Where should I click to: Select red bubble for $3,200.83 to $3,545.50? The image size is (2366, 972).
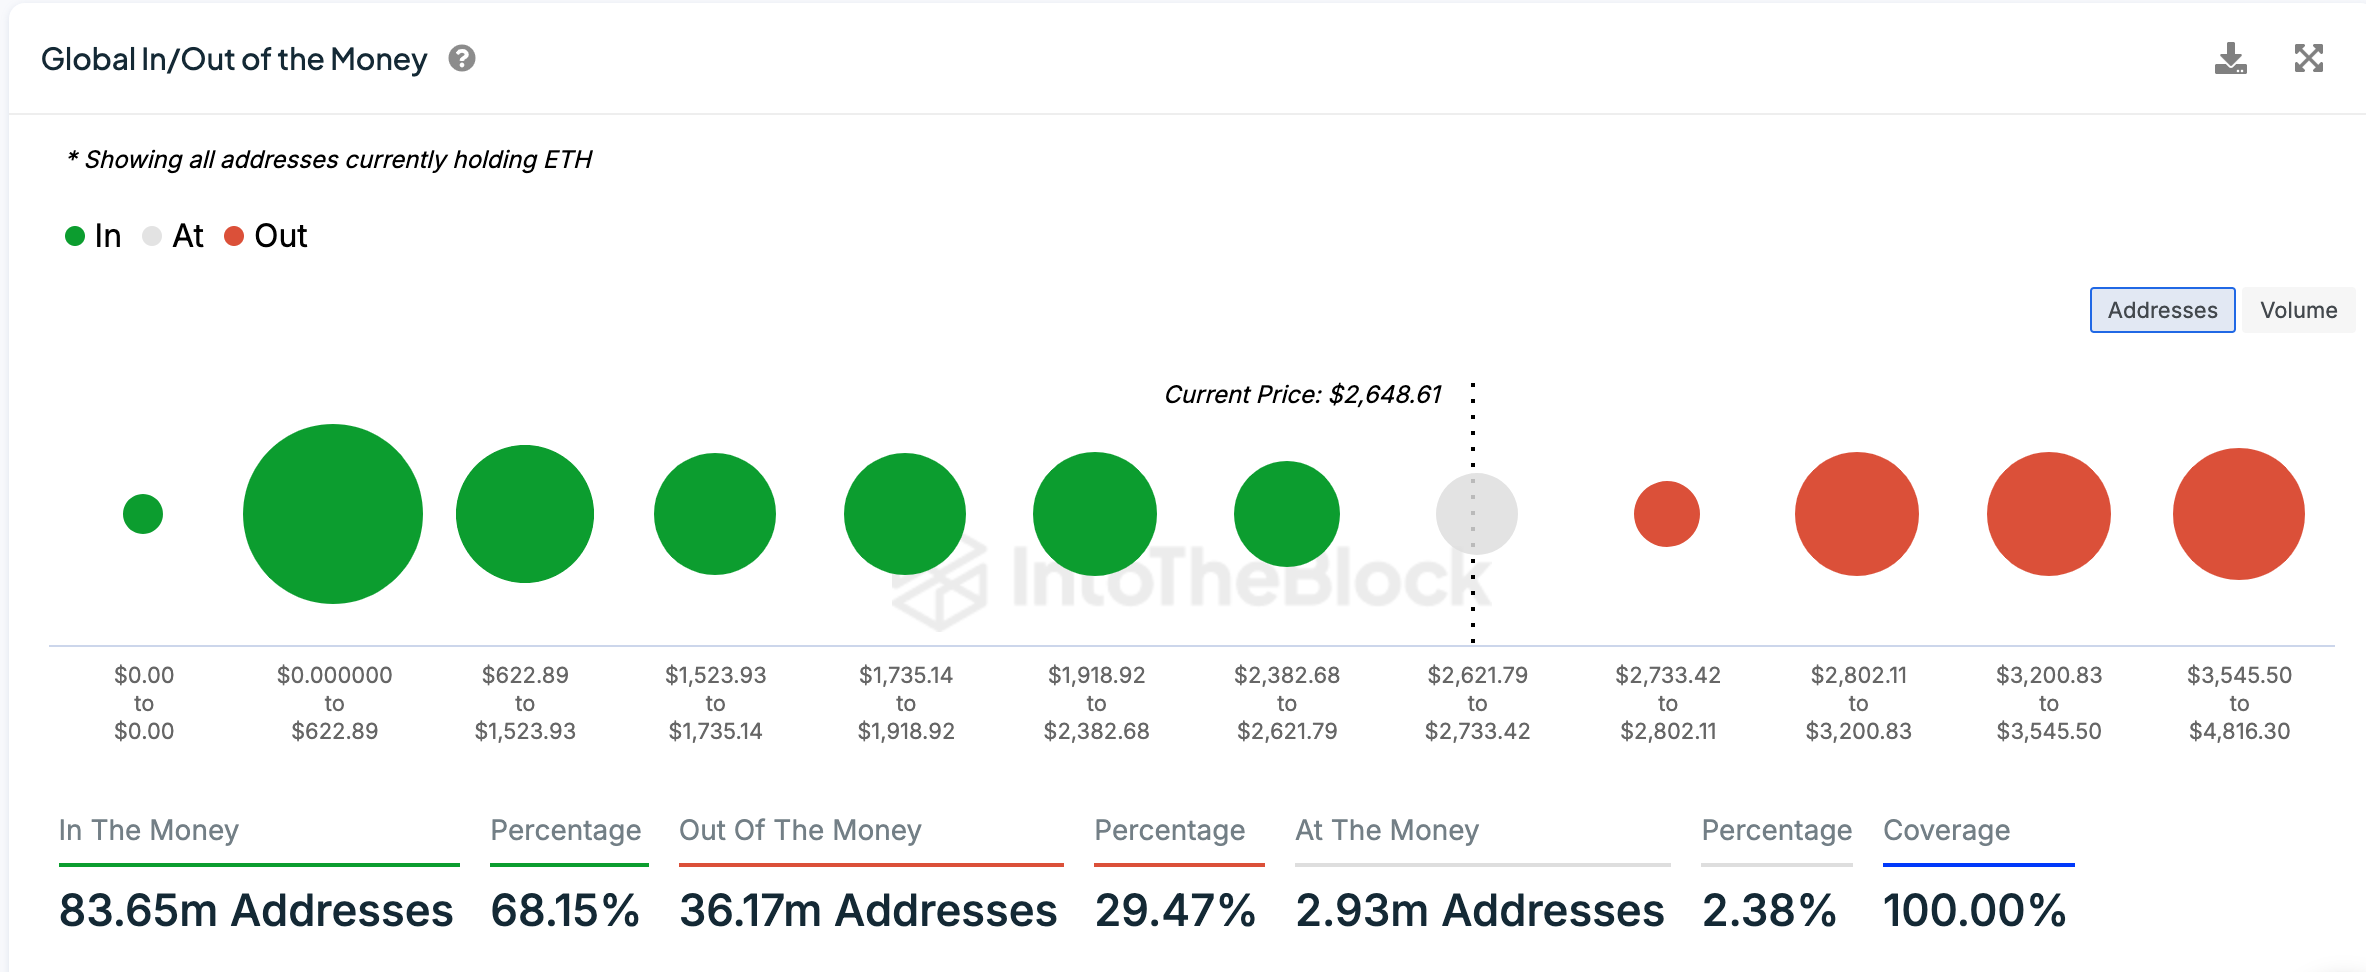point(2049,514)
